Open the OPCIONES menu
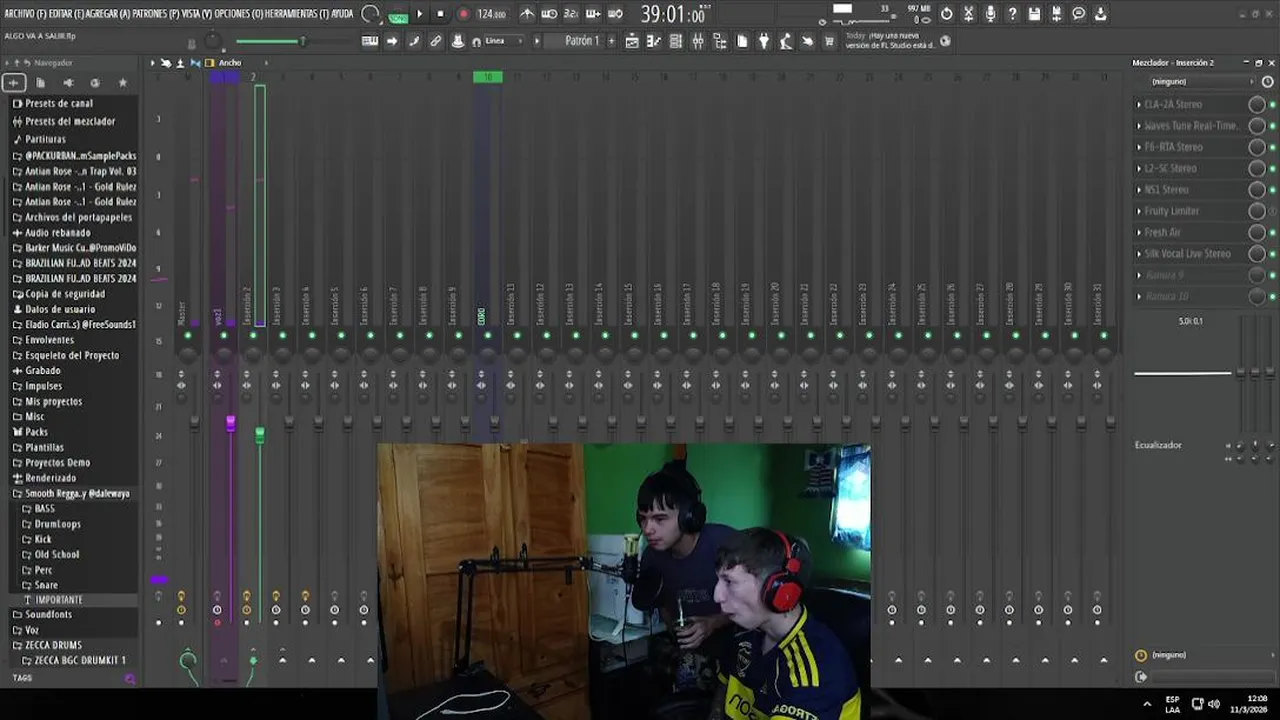This screenshot has width=1280, height=720. (240, 14)
